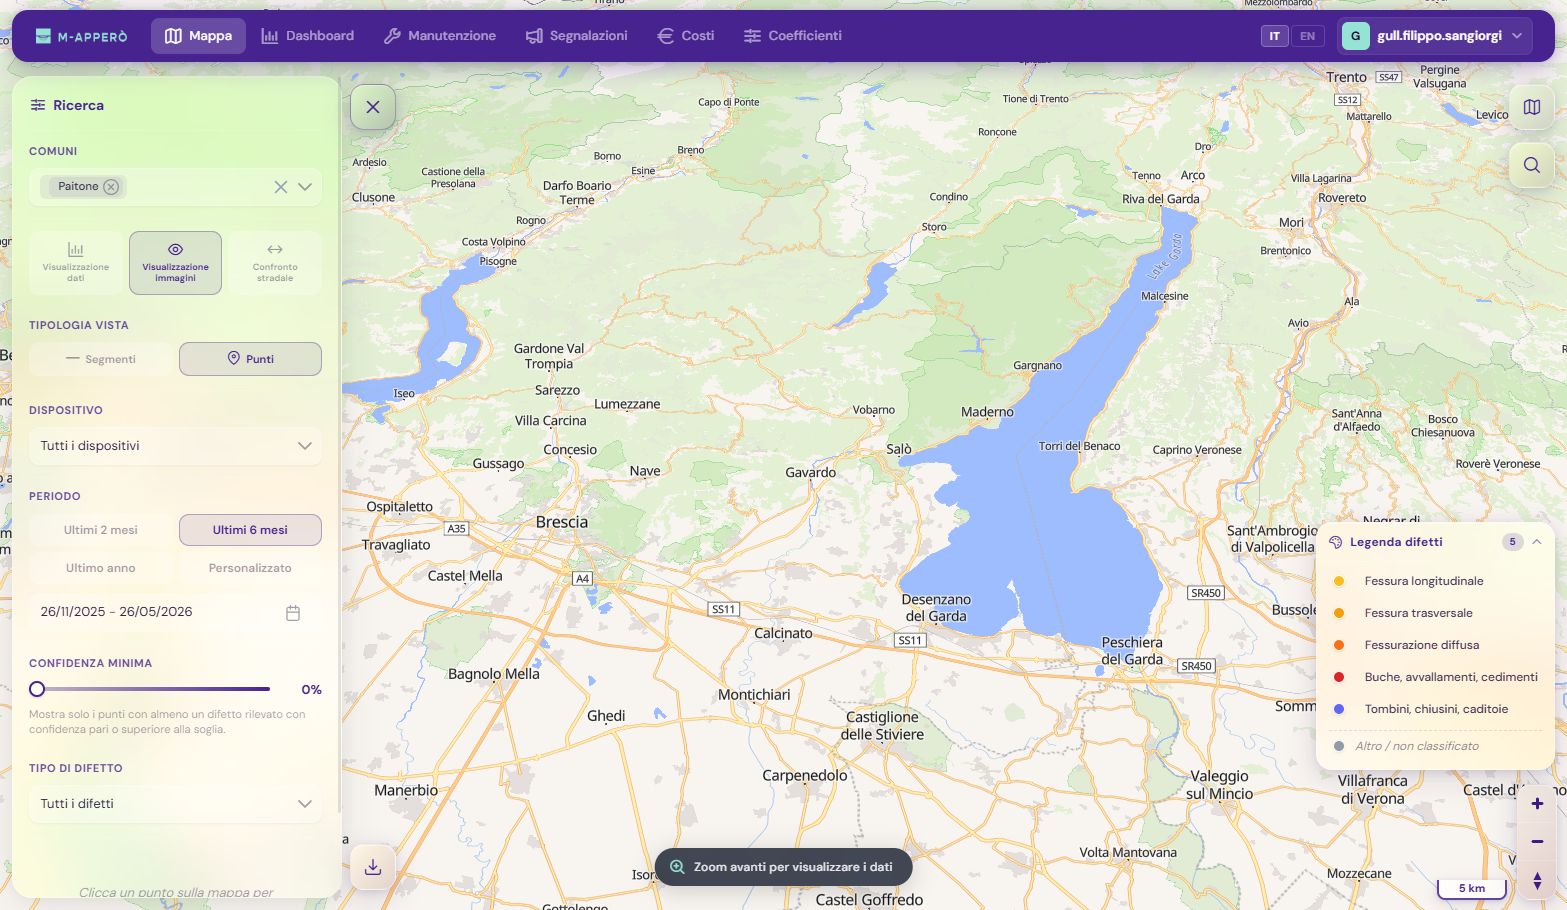
Task: Click the Confidenza minima slider track
Action: [x=150, y=689]
